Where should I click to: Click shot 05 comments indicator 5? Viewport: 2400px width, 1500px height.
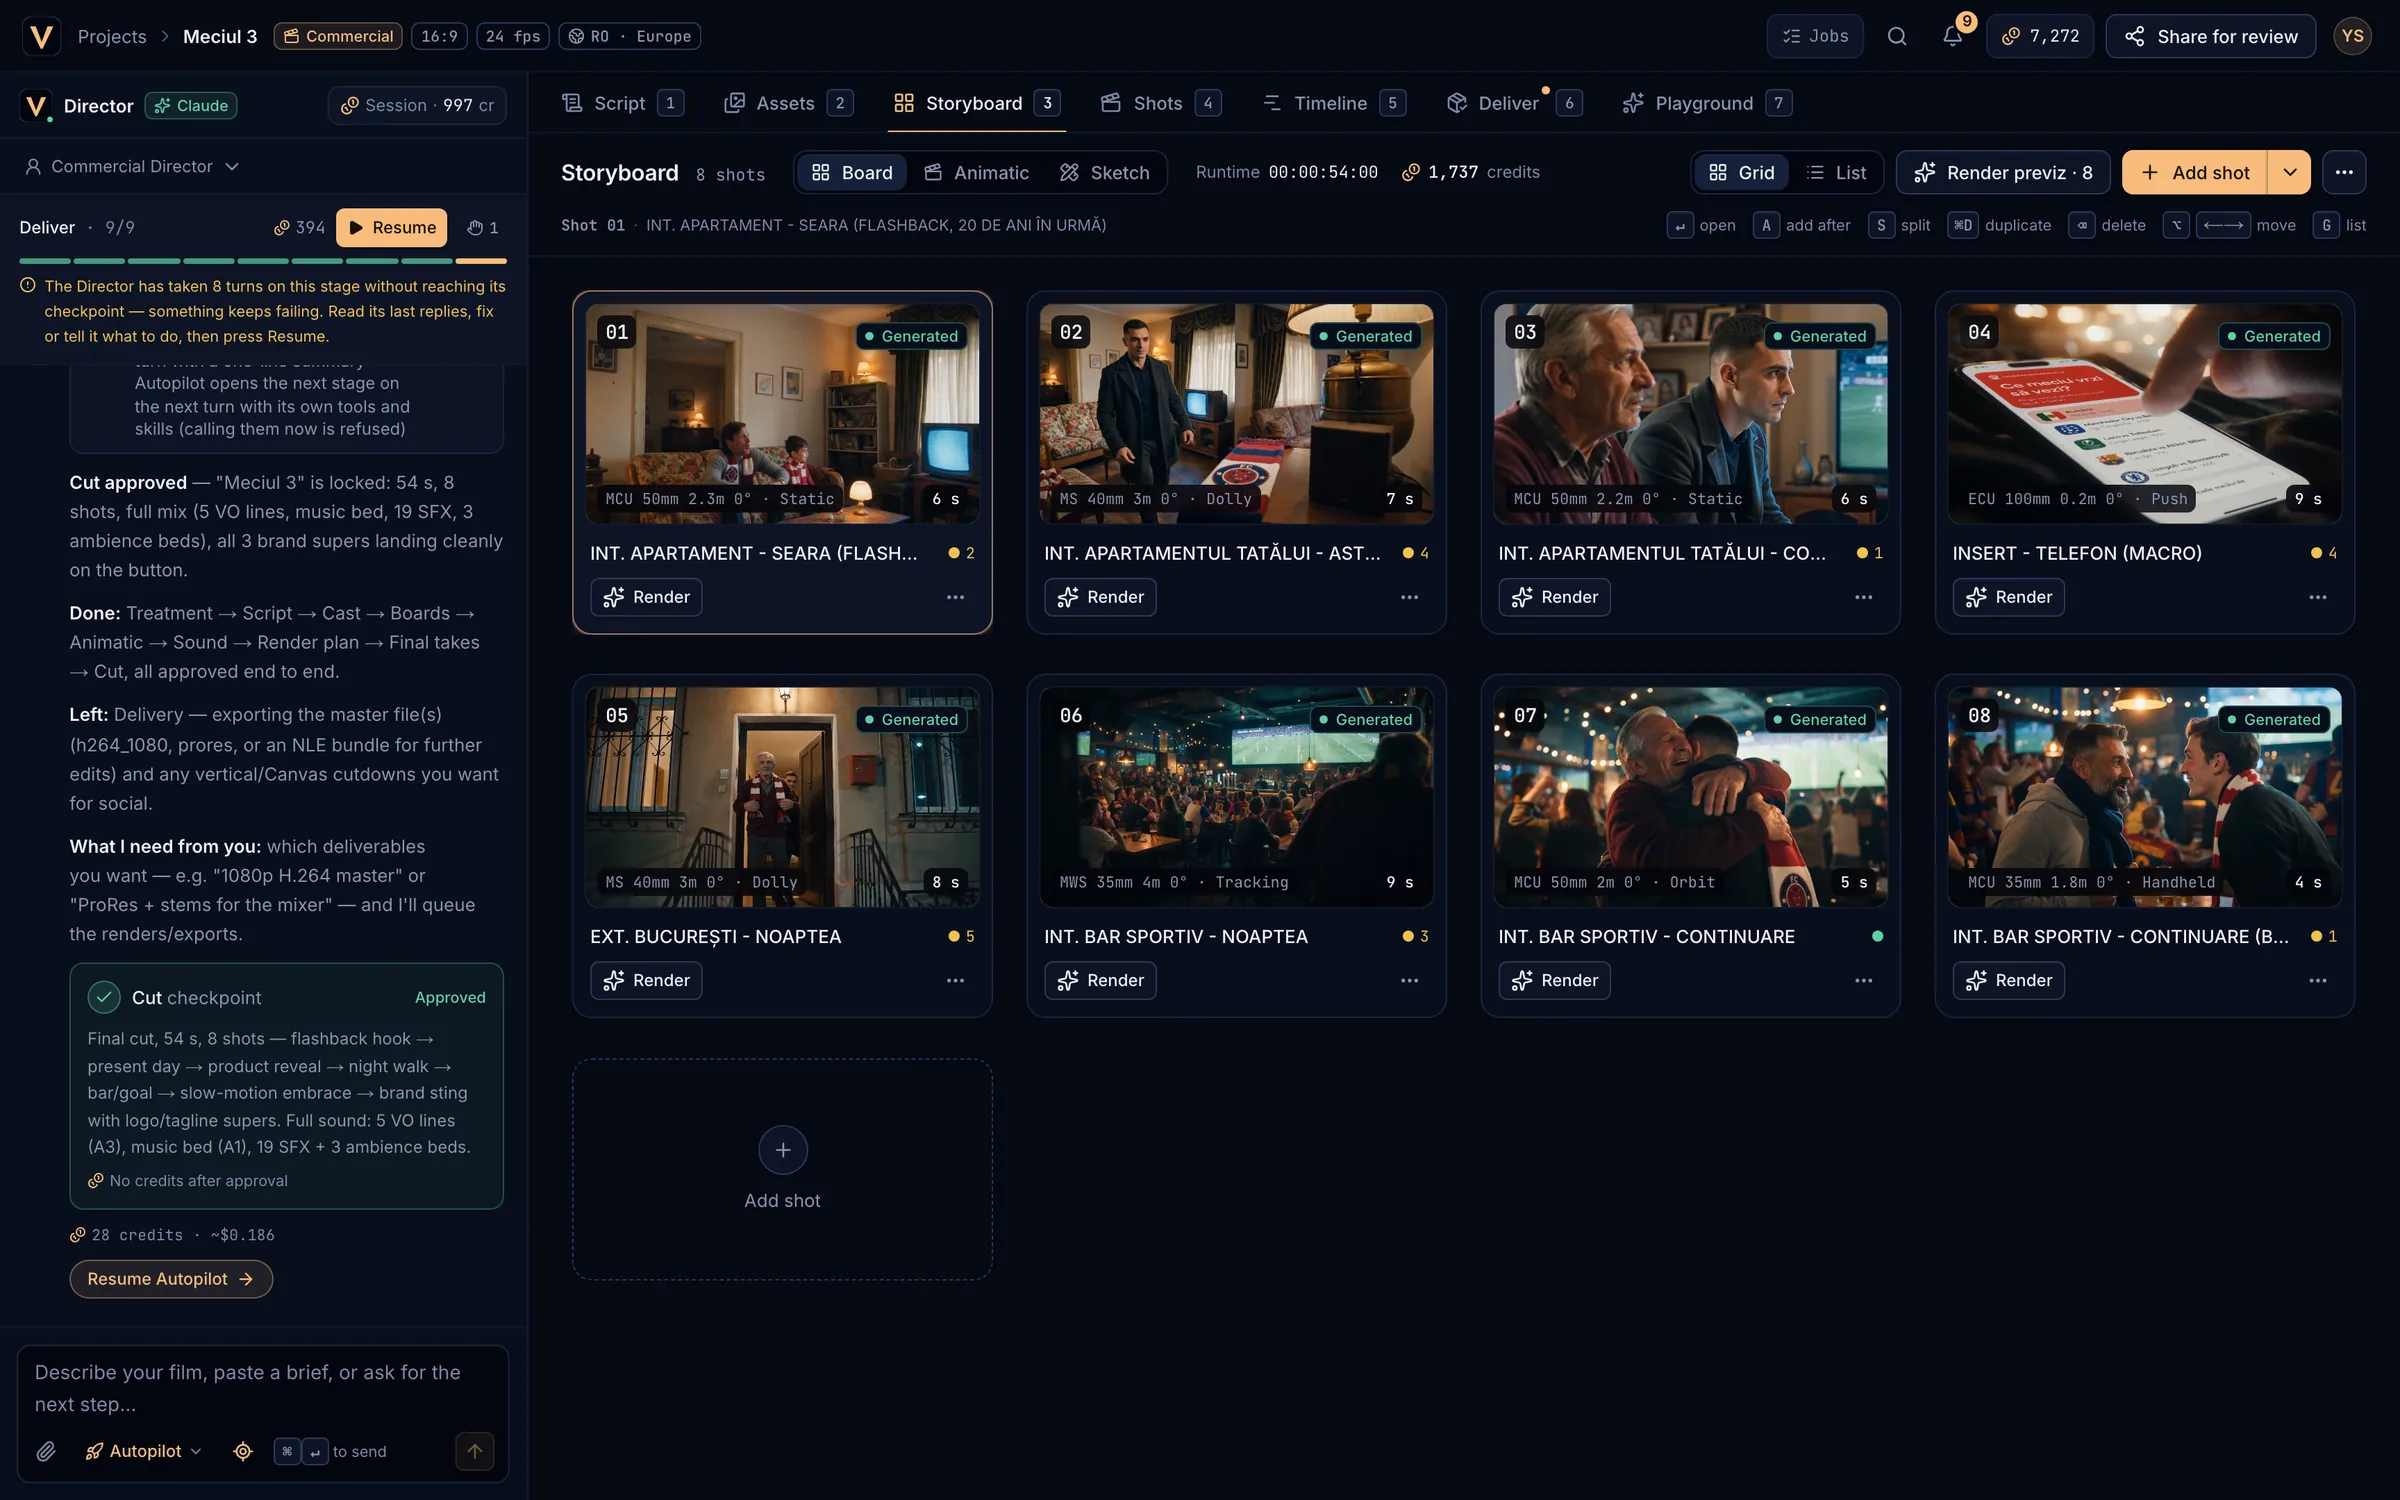(x=961, y=935)
